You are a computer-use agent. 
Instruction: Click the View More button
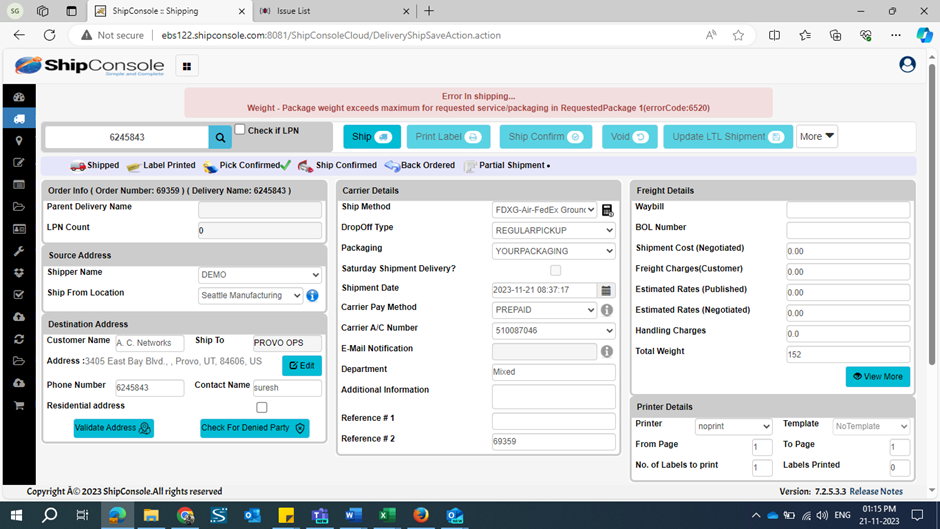pyautogui.click(x=878, y=377)
